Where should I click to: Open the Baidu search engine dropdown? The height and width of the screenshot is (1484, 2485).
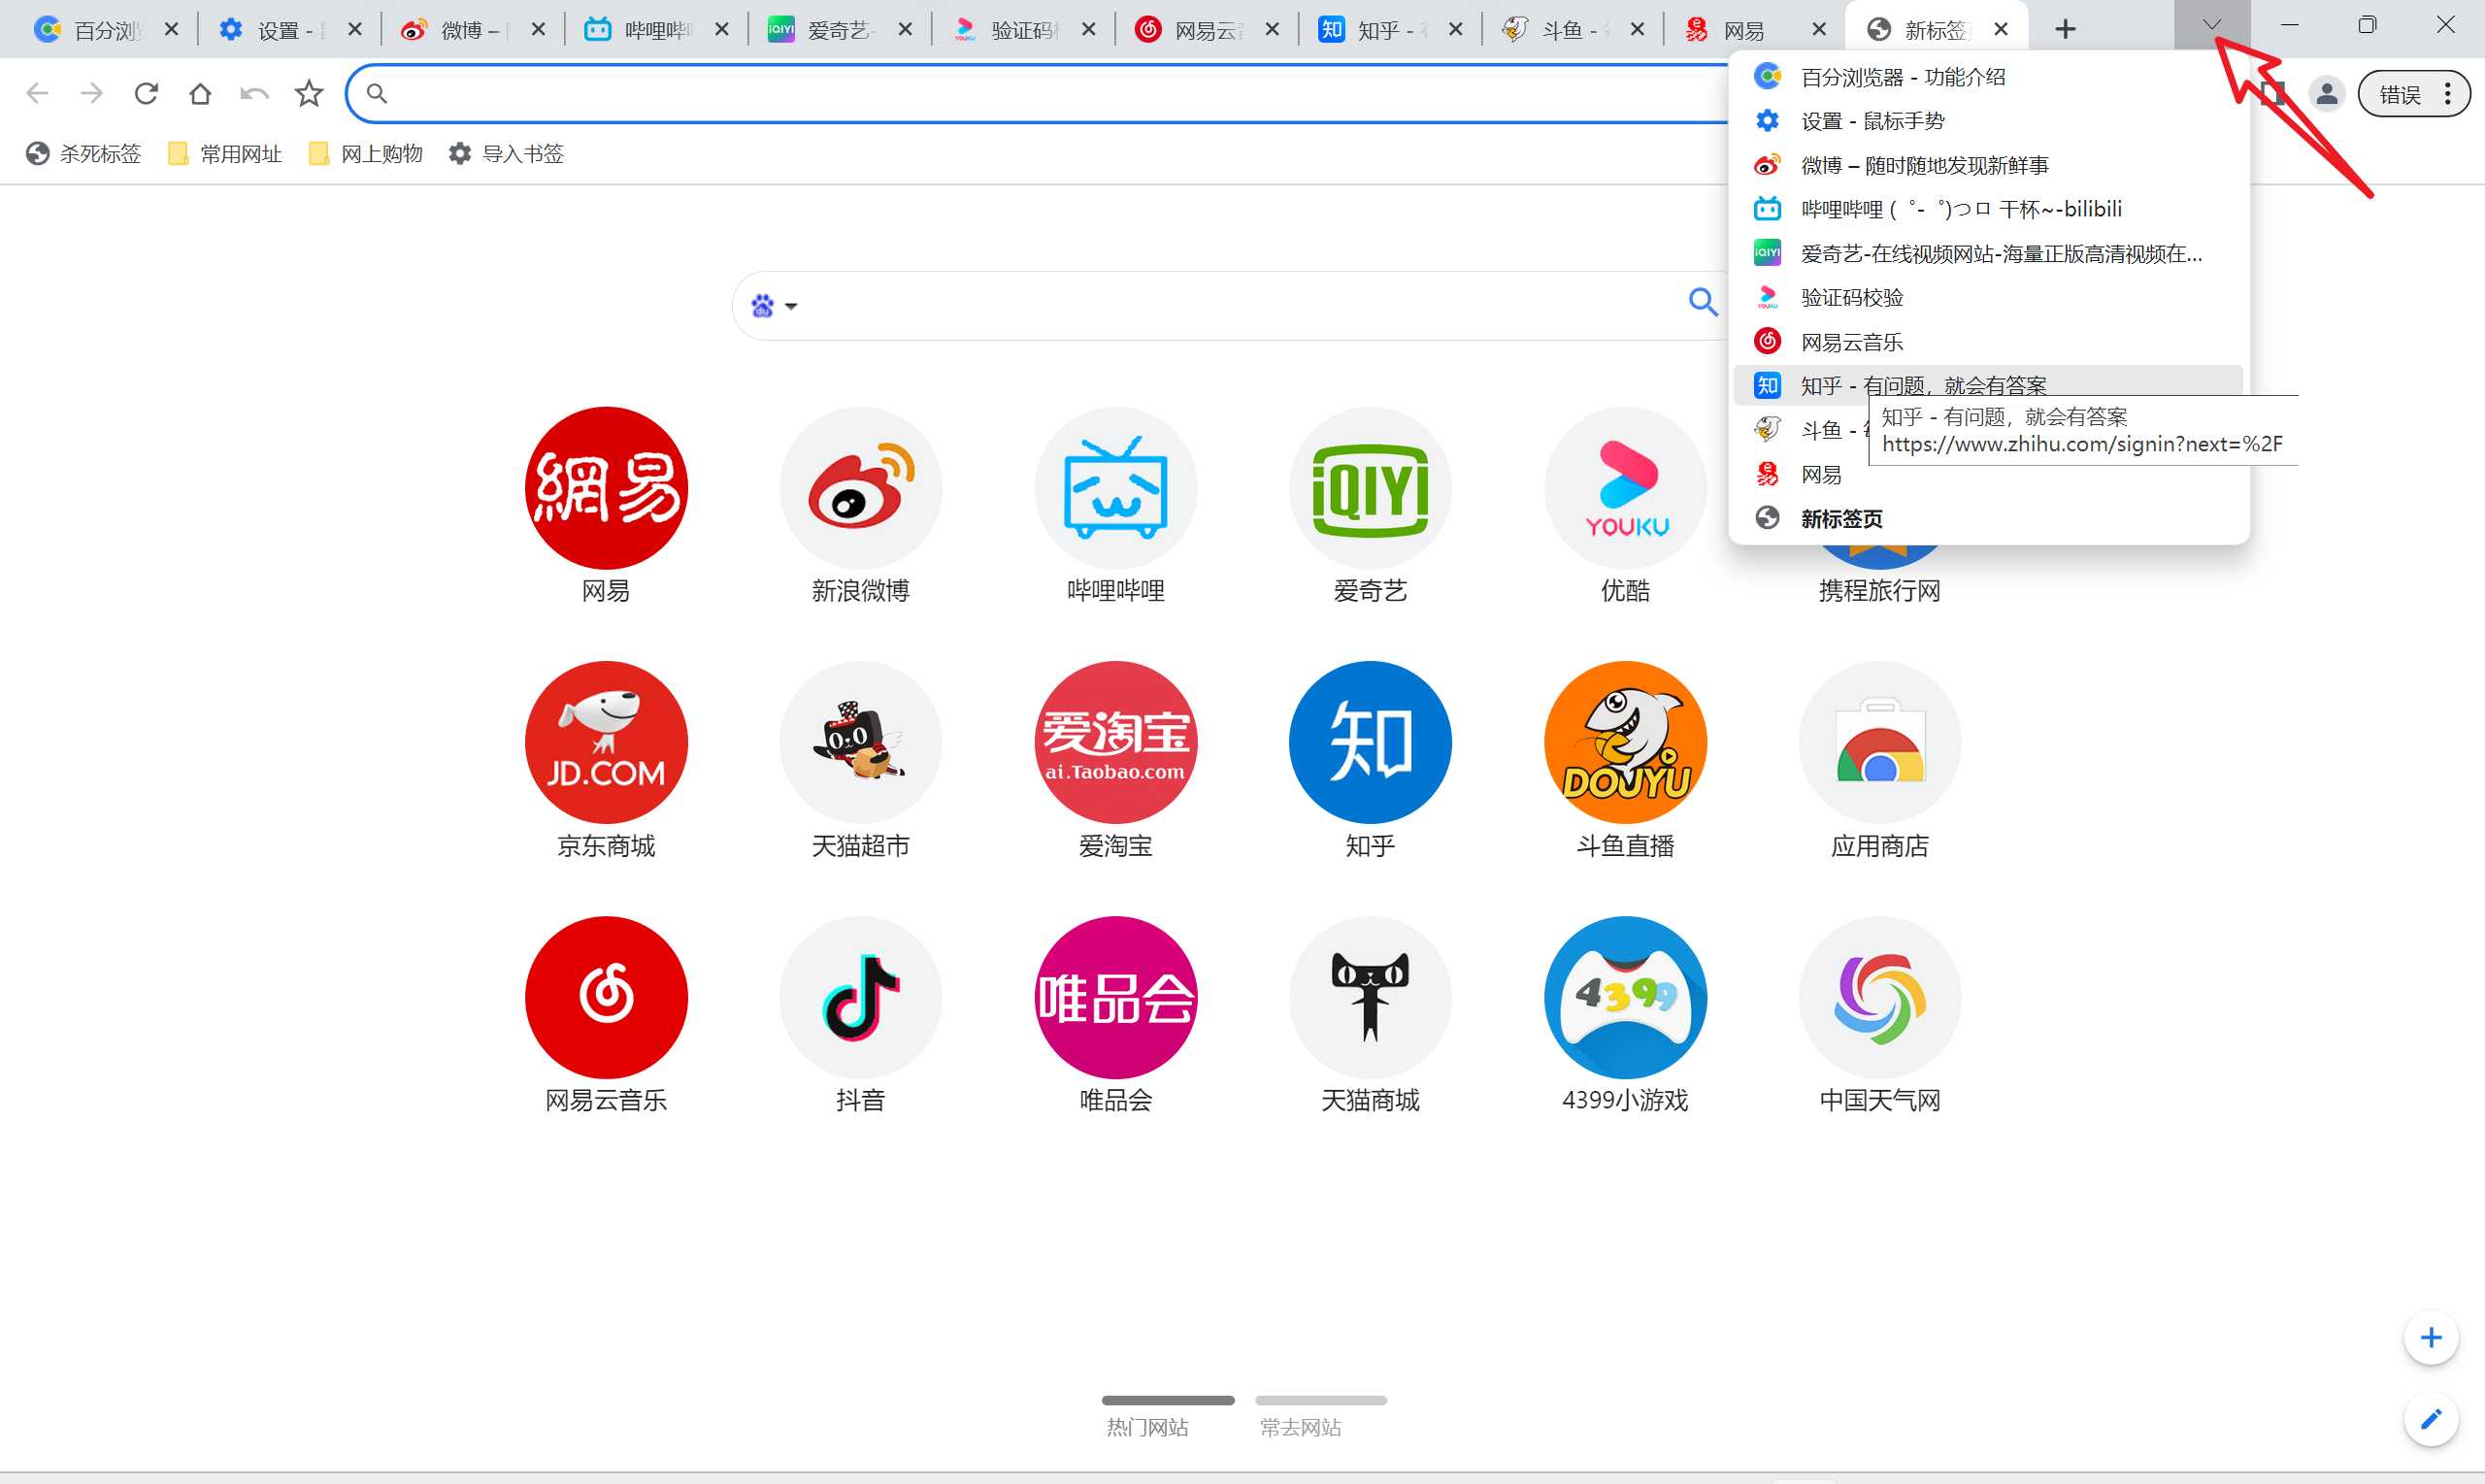click(774, 306)
